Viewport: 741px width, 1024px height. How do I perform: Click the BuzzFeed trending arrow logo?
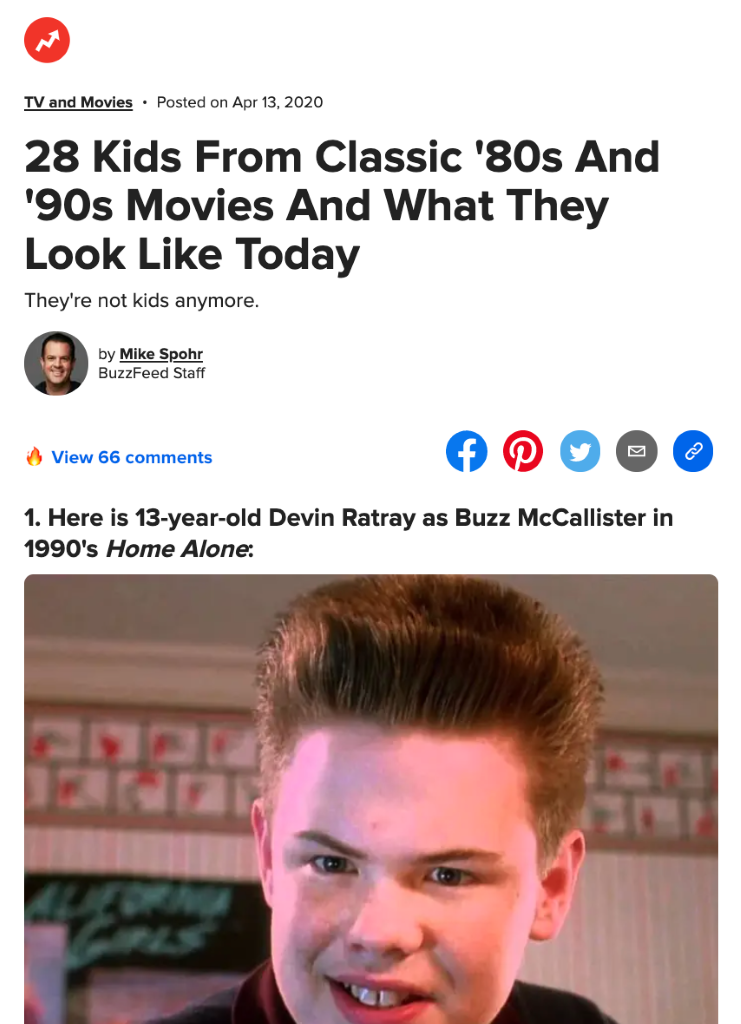coord(47,40)
